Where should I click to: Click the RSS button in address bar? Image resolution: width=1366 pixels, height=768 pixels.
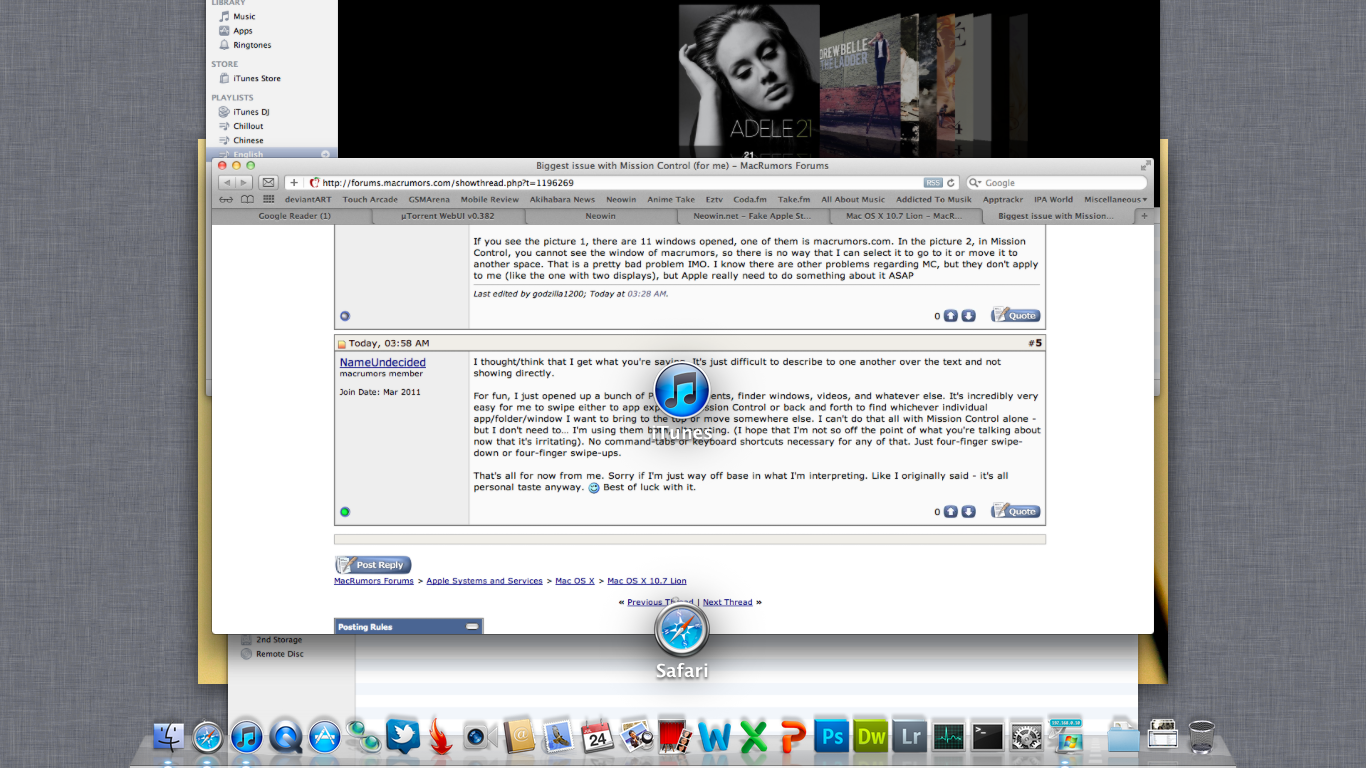933,183
